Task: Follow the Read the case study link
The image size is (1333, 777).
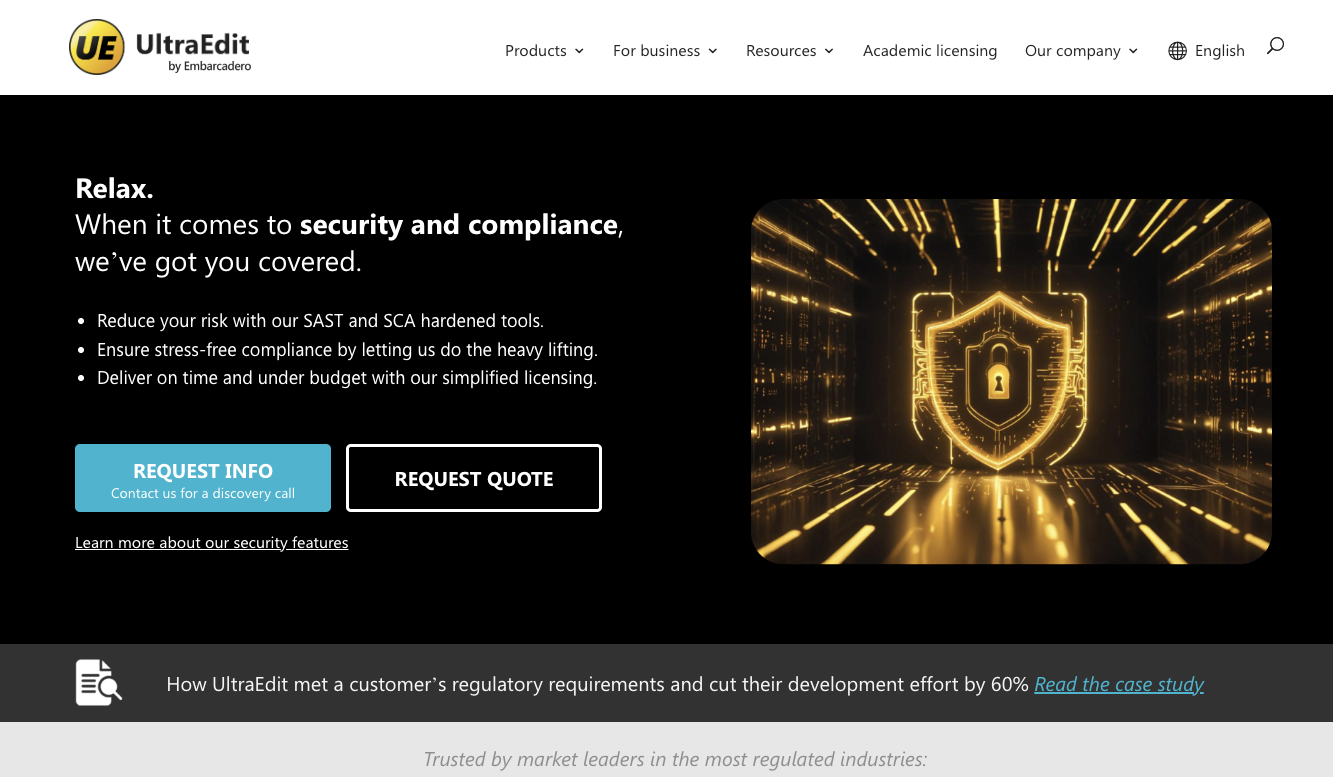Action: point(1119,684)
